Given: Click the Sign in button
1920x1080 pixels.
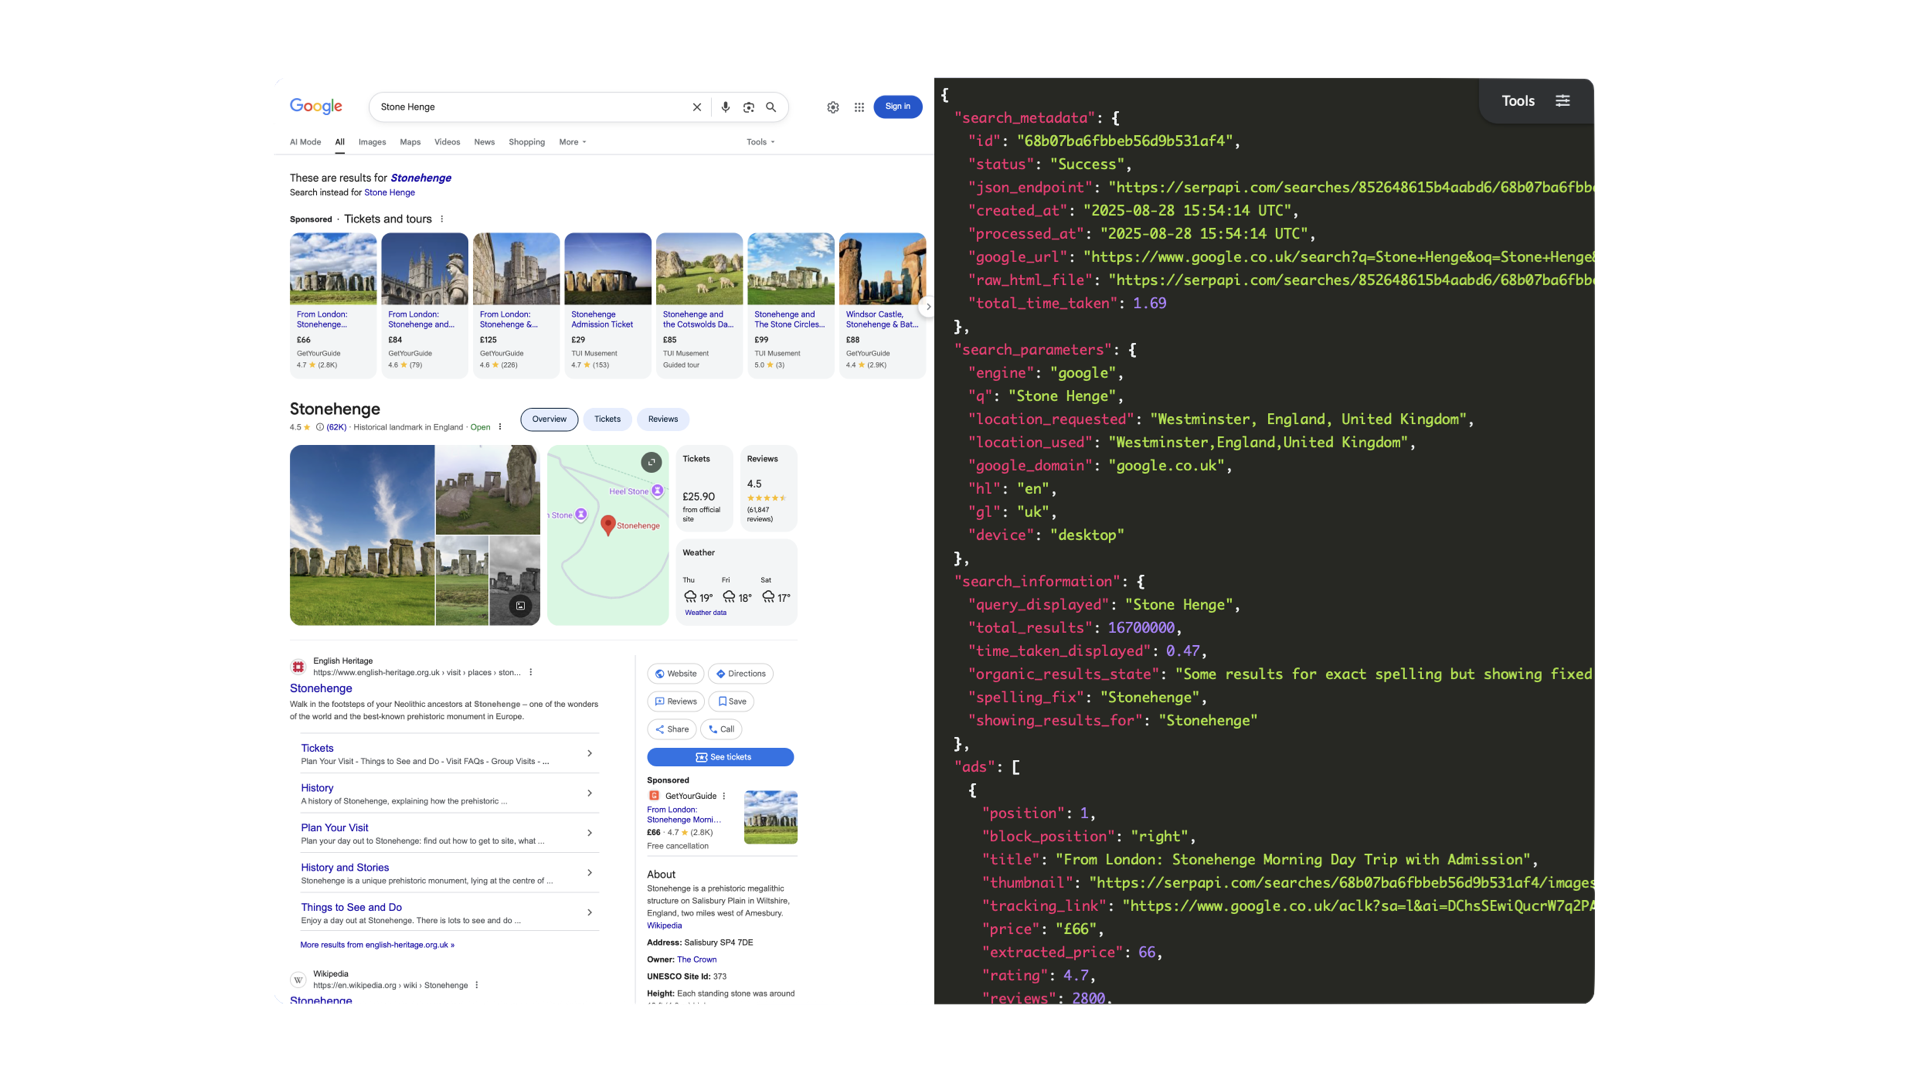Looking at the screenshot, I should pyautogui.click(x=897, y=107).
